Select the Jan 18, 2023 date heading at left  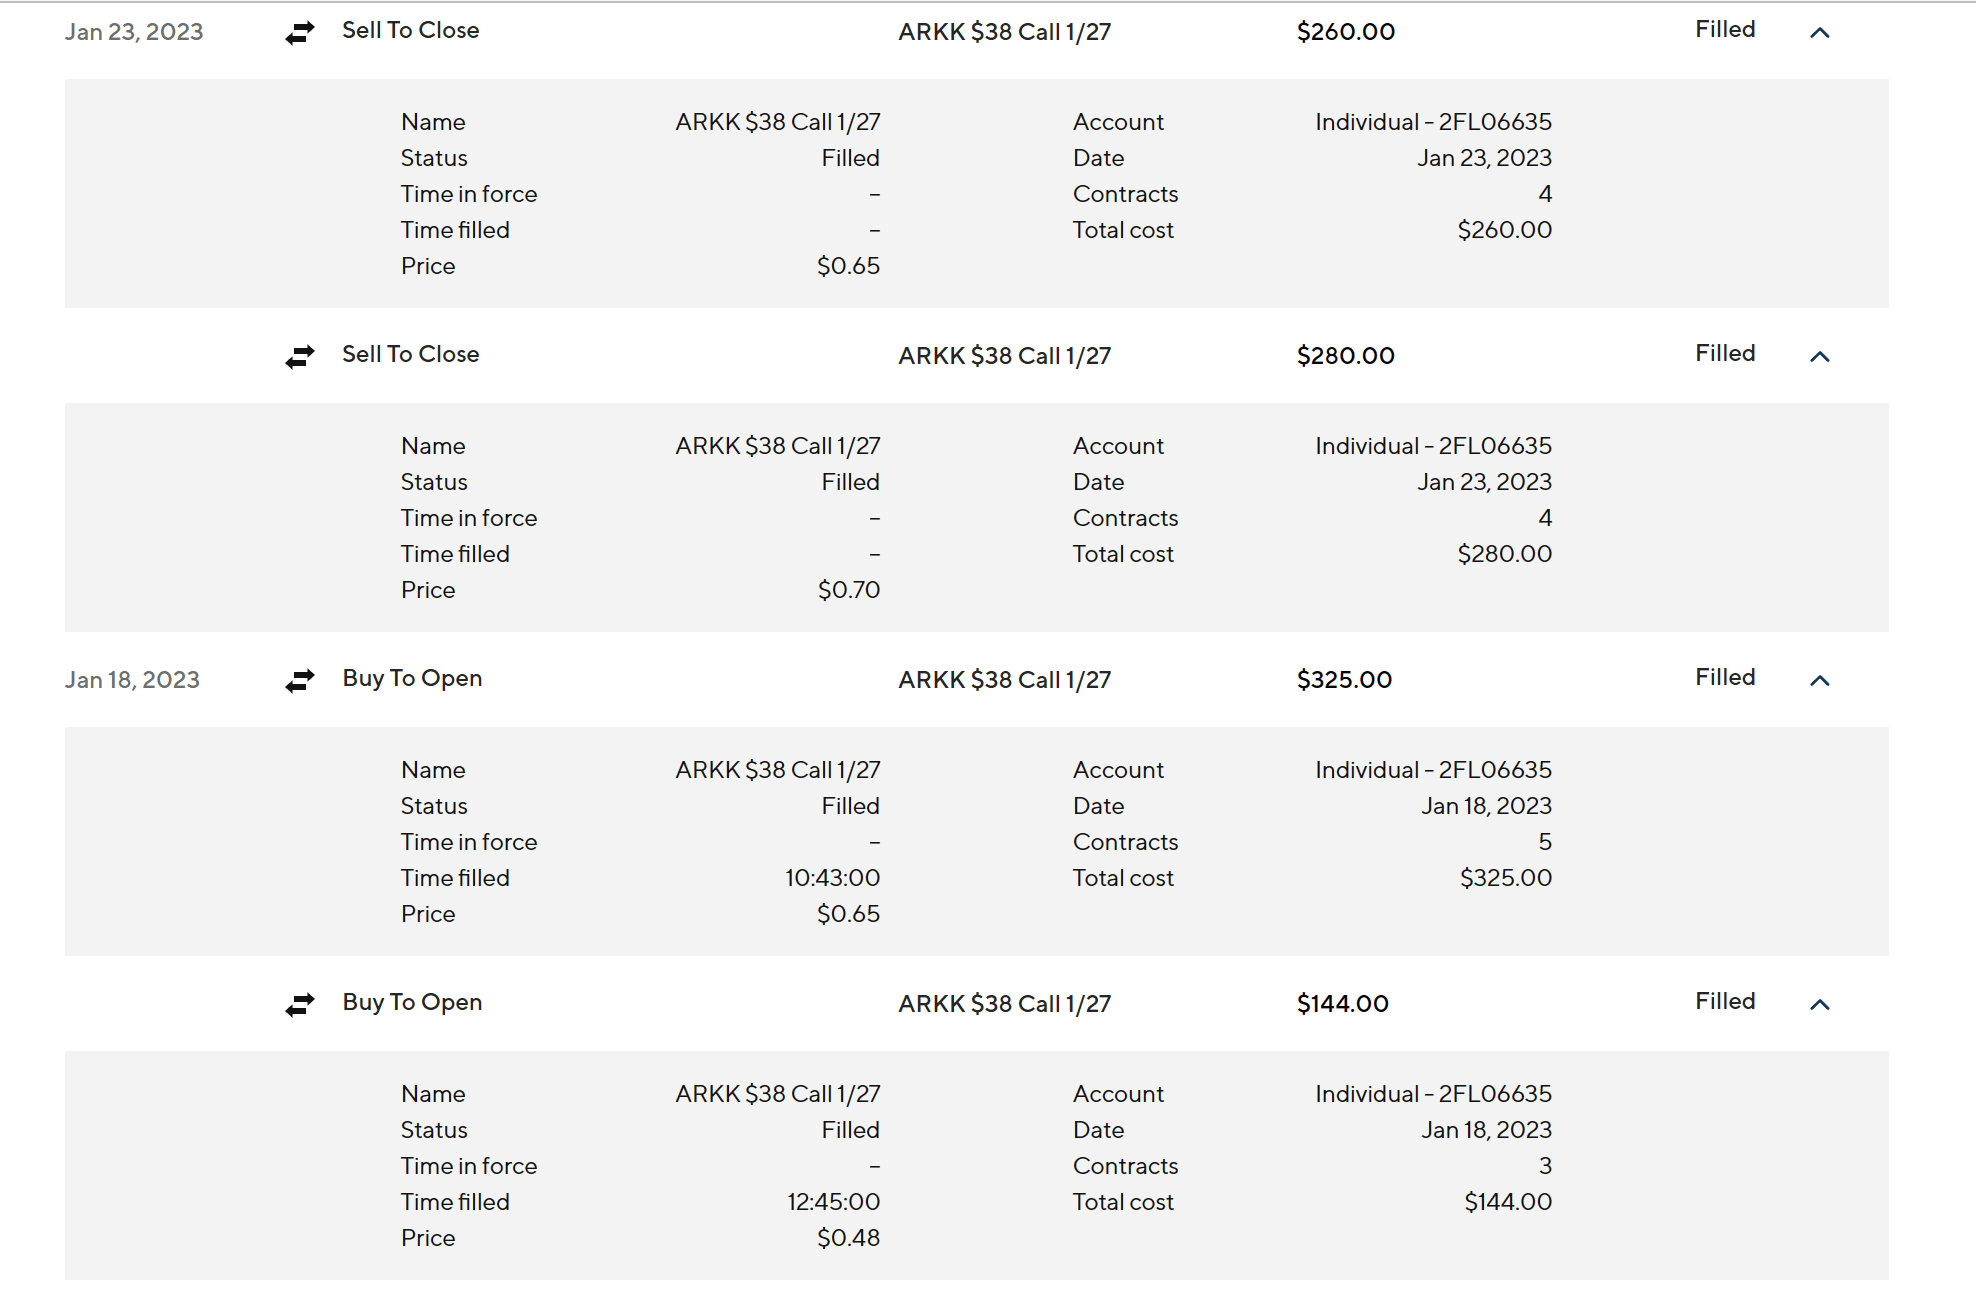(x=132, y=680)
